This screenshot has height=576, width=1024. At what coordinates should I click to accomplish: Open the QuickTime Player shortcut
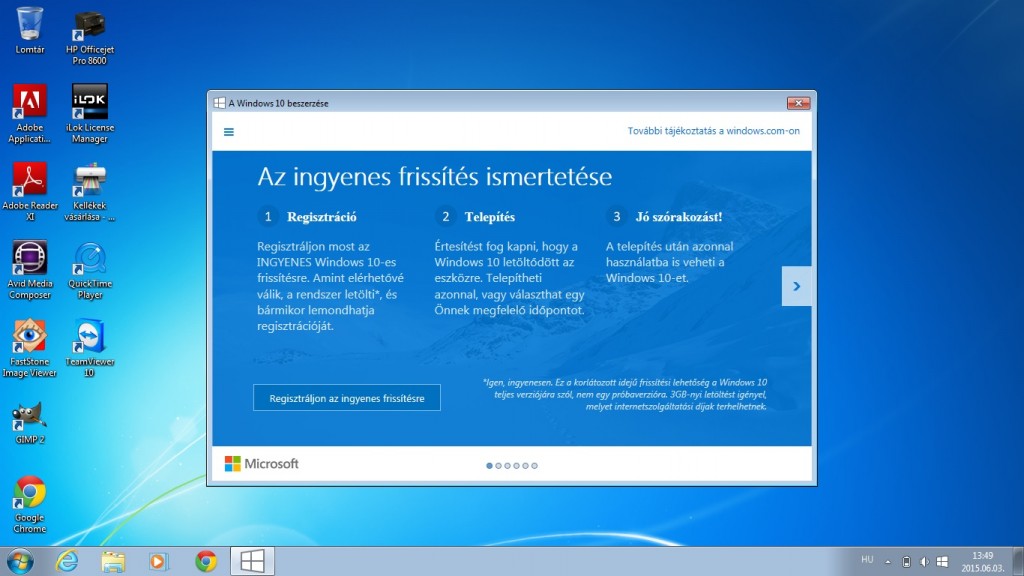pos(90,257)
